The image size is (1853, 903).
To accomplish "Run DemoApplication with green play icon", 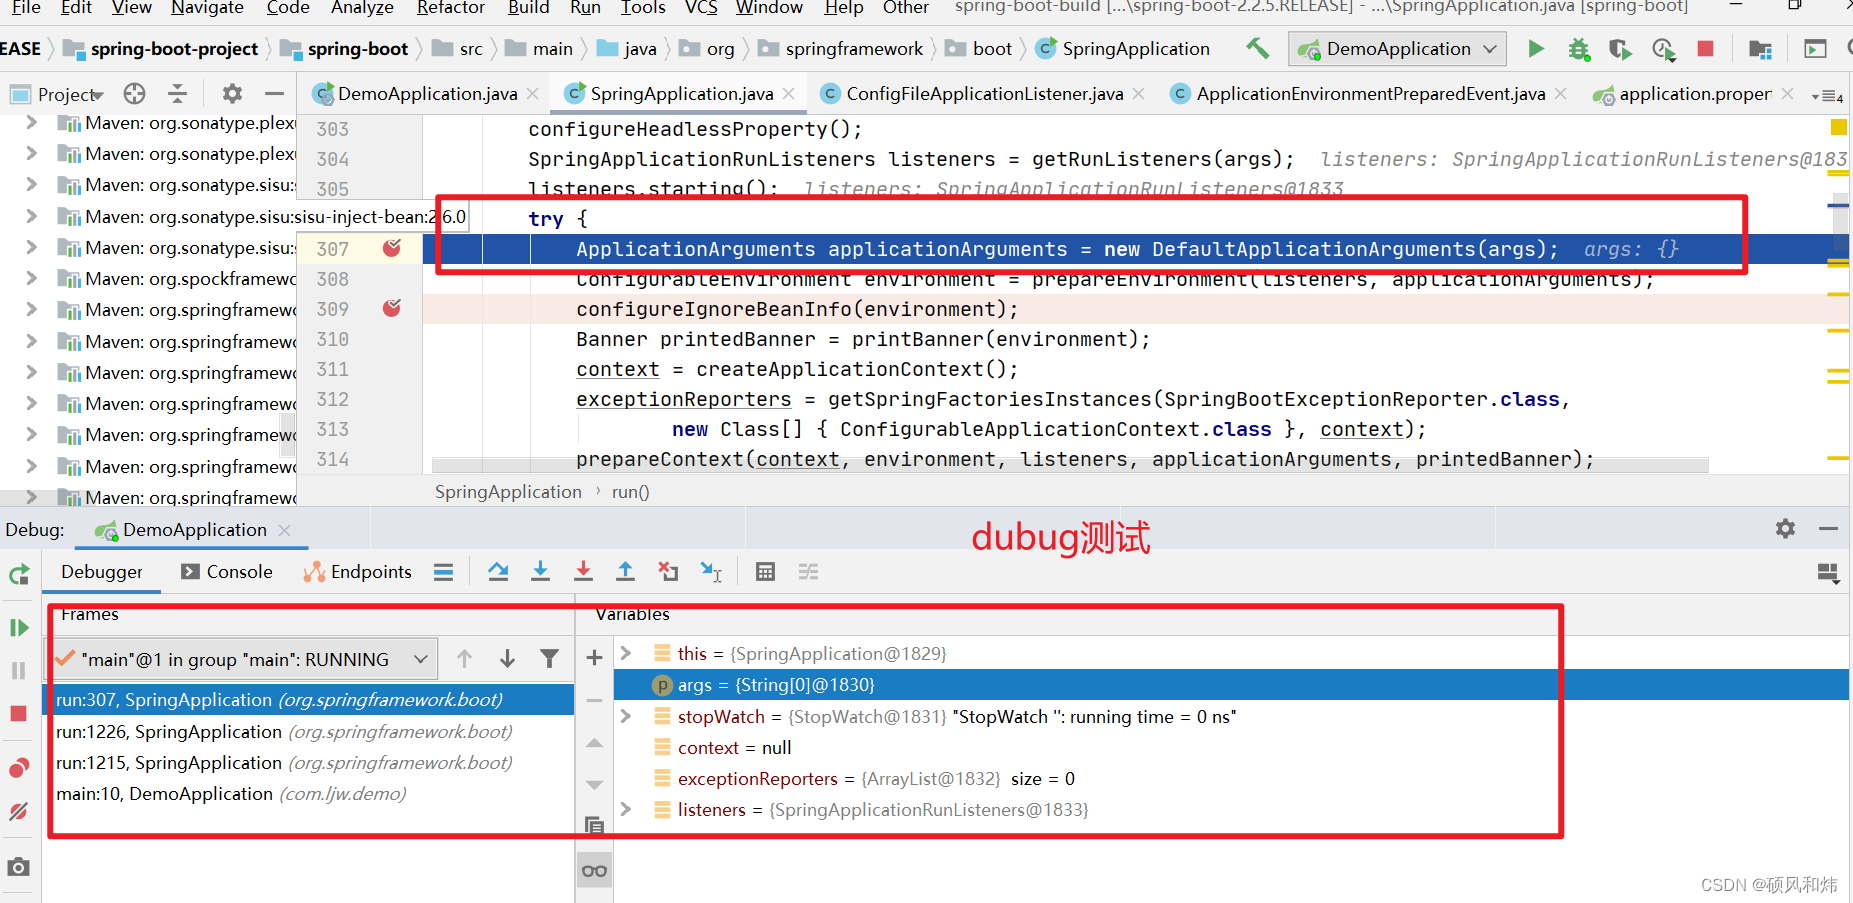I will click(1536, 48).
